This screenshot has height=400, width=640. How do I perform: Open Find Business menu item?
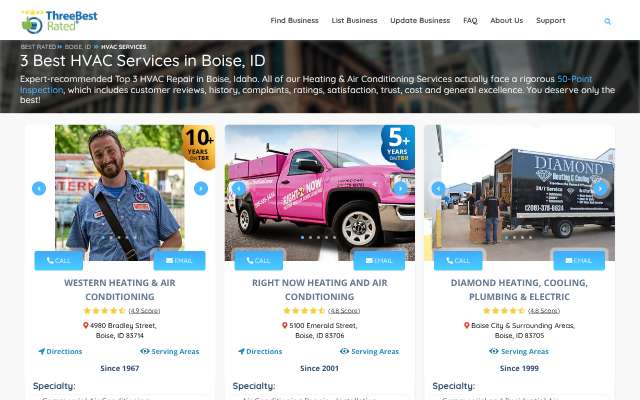[294, 20]
